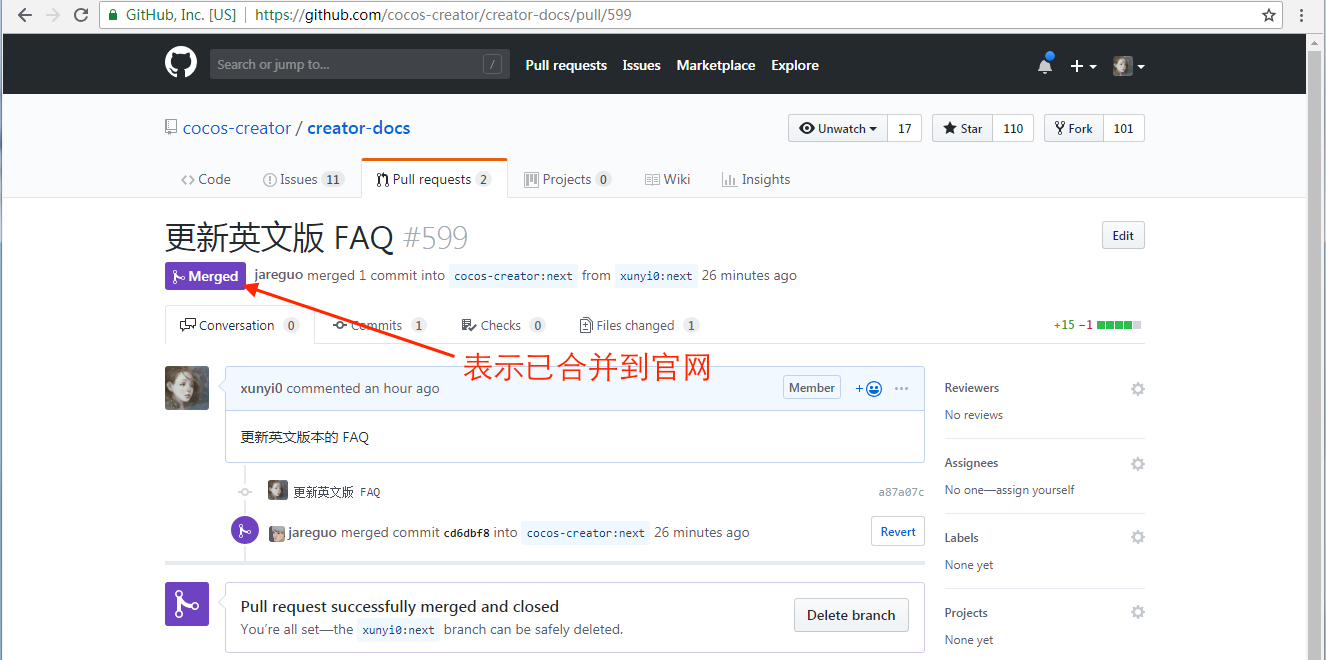Click browser back arrow
This screenshot has height=660, width=1326.
click(x=25, y=15)
